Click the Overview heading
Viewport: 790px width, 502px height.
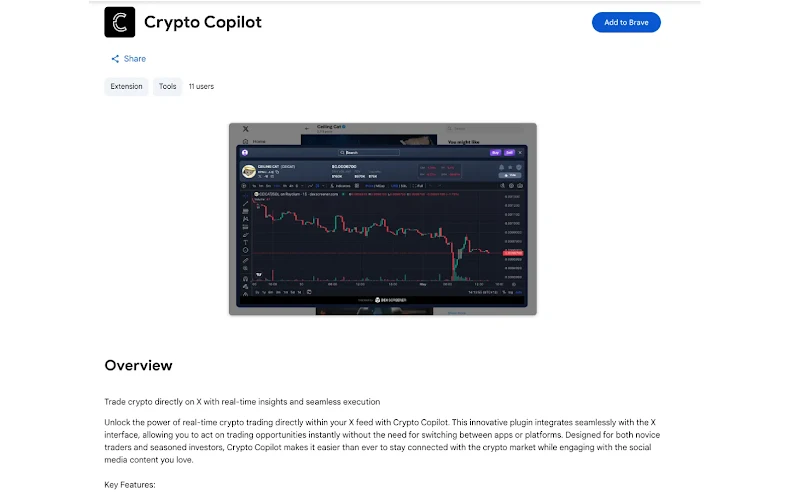pyautogui.click(x=138, y=365)
